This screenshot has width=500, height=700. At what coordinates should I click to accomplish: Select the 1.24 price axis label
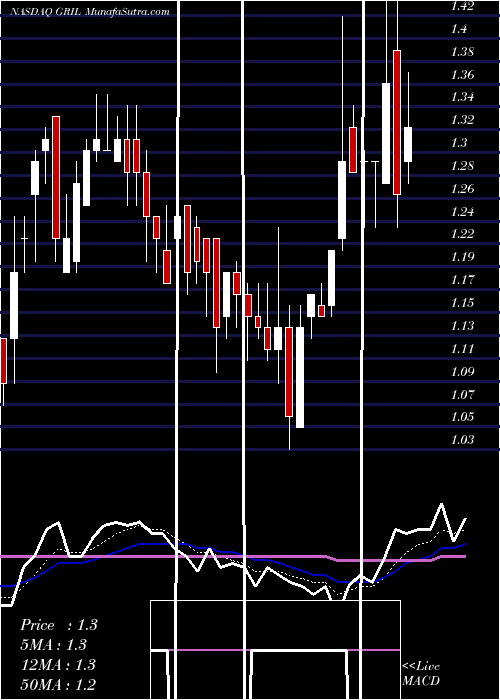point(462,211)
